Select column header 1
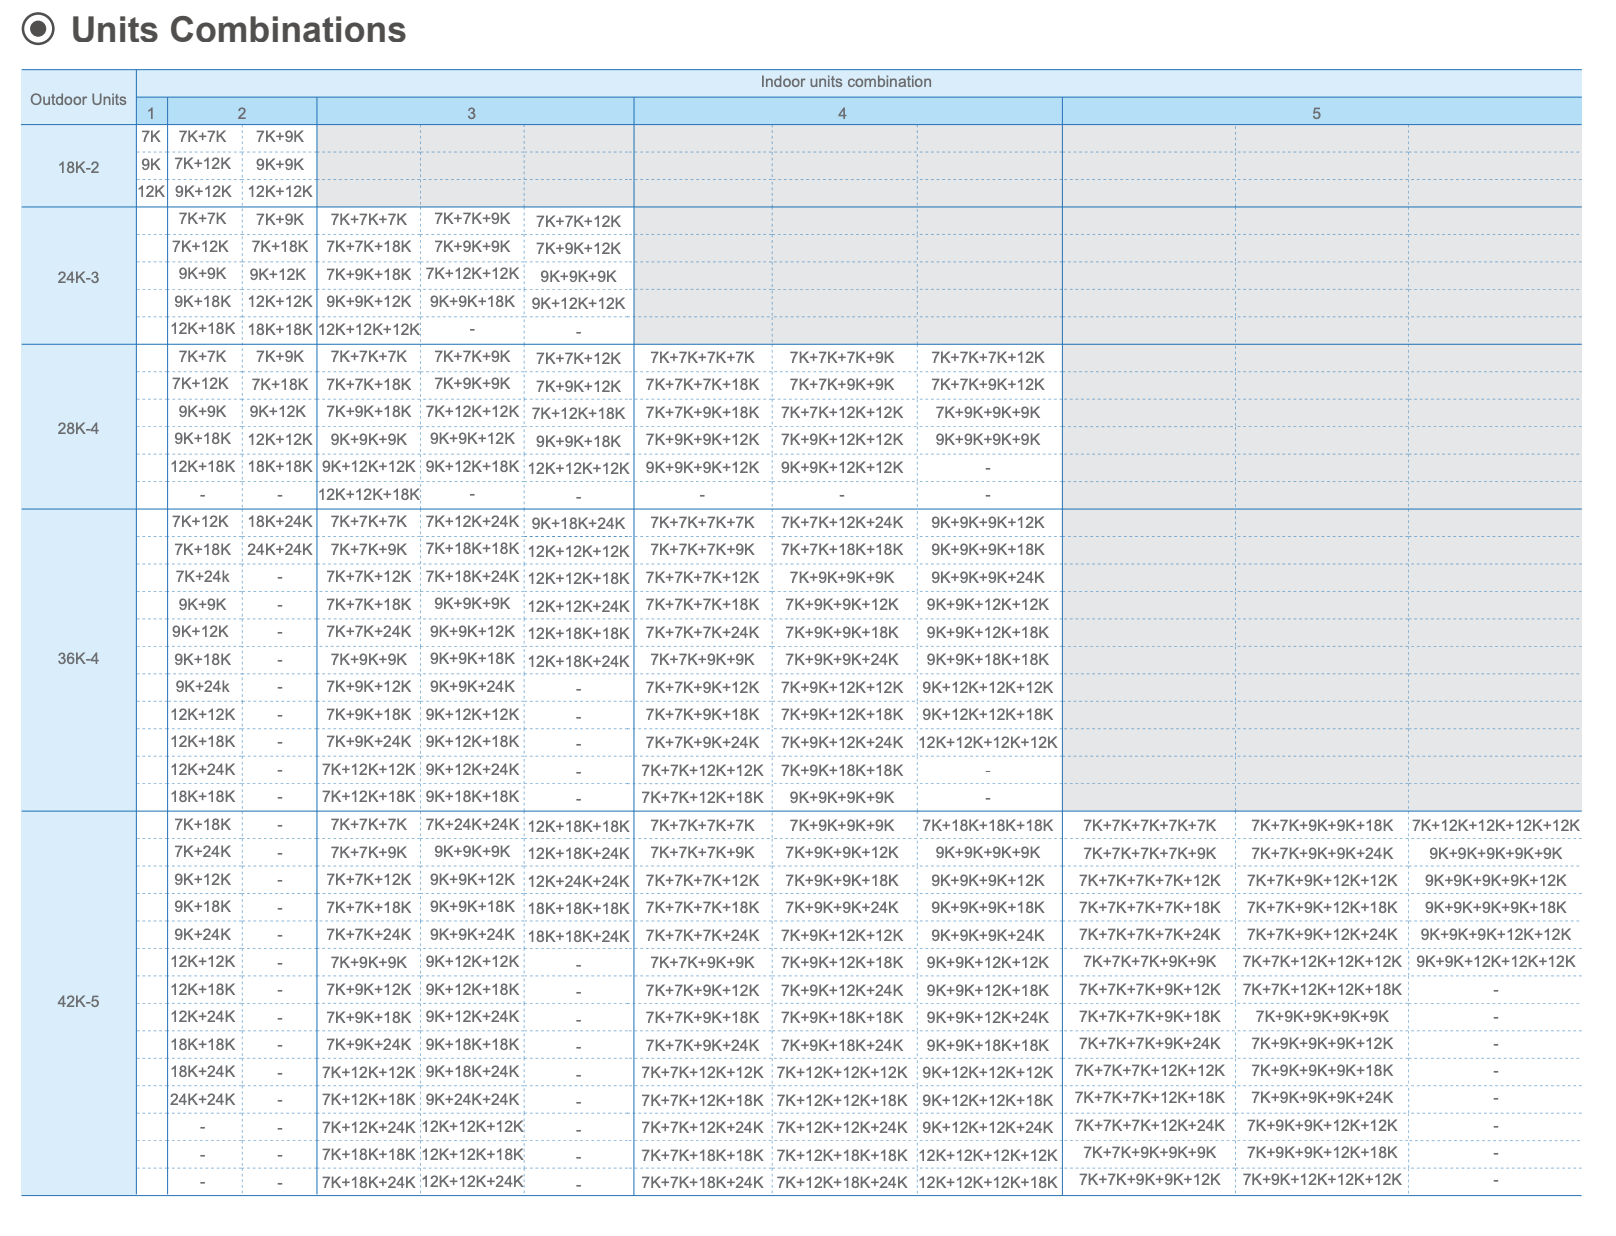 151,113
